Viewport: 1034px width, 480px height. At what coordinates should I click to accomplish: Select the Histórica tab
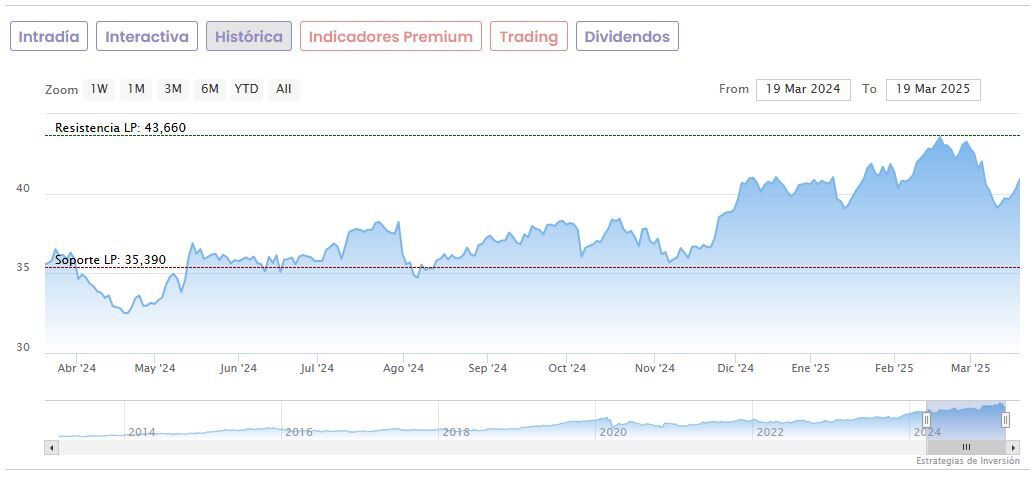click(249, 37)
